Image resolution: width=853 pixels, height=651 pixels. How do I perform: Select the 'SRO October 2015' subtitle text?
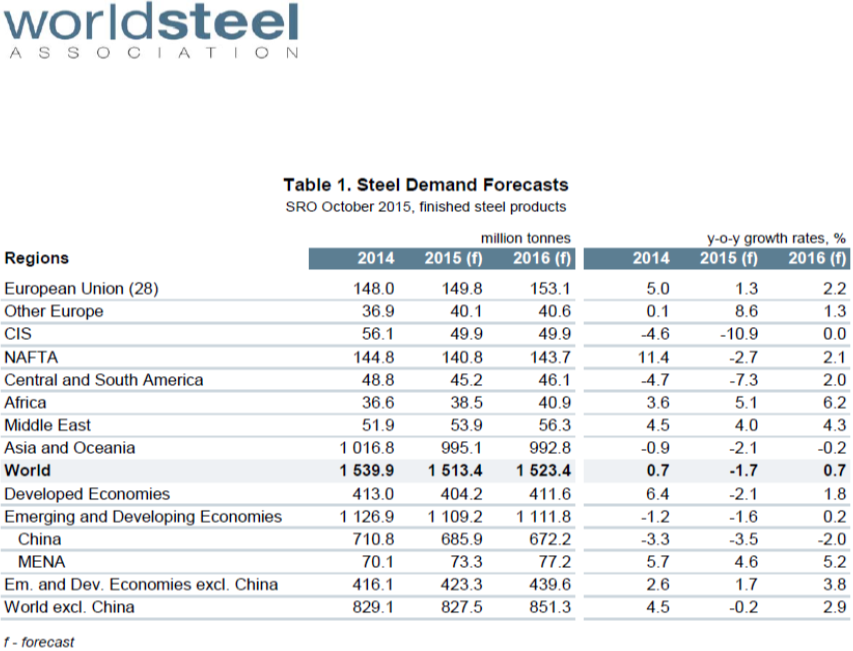tap(425, 207)
